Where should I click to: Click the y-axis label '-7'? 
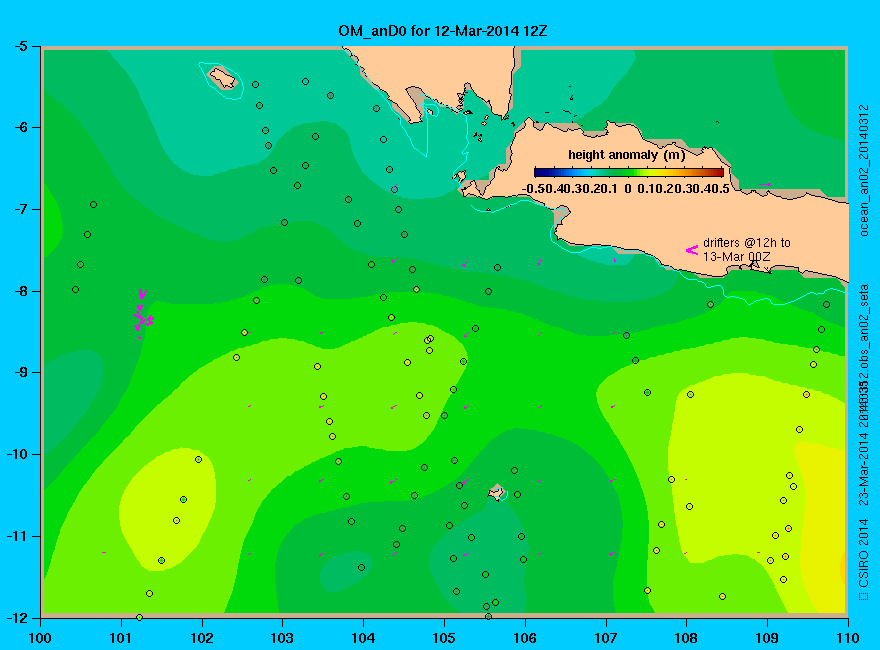pos(20,209)
